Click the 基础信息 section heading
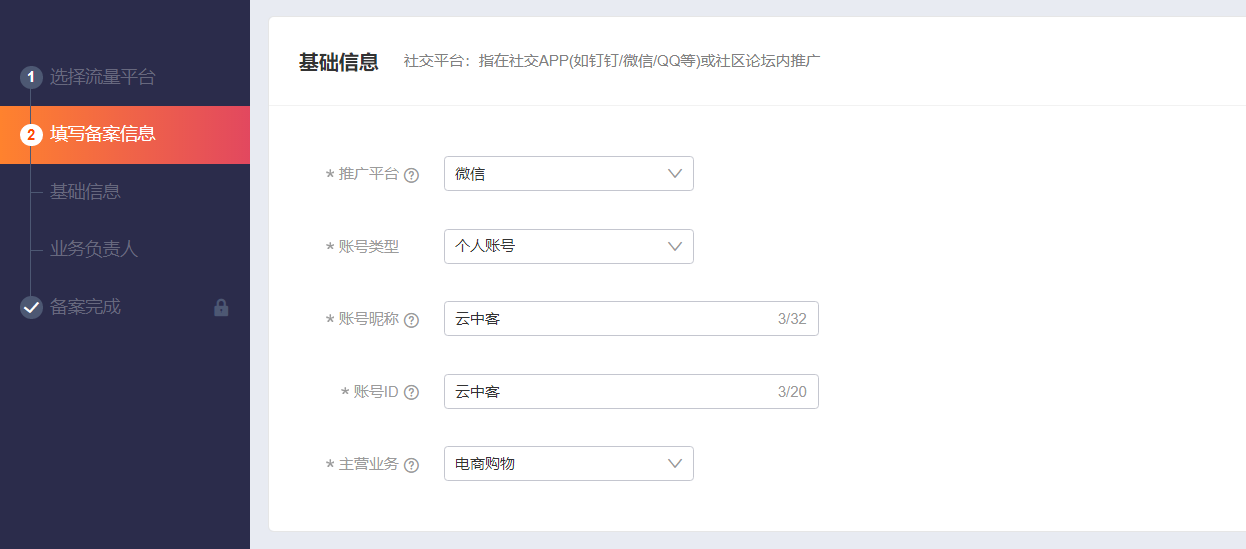This screenshot has height=549, width=1246. pyautogui.click(x=338, y=62)
